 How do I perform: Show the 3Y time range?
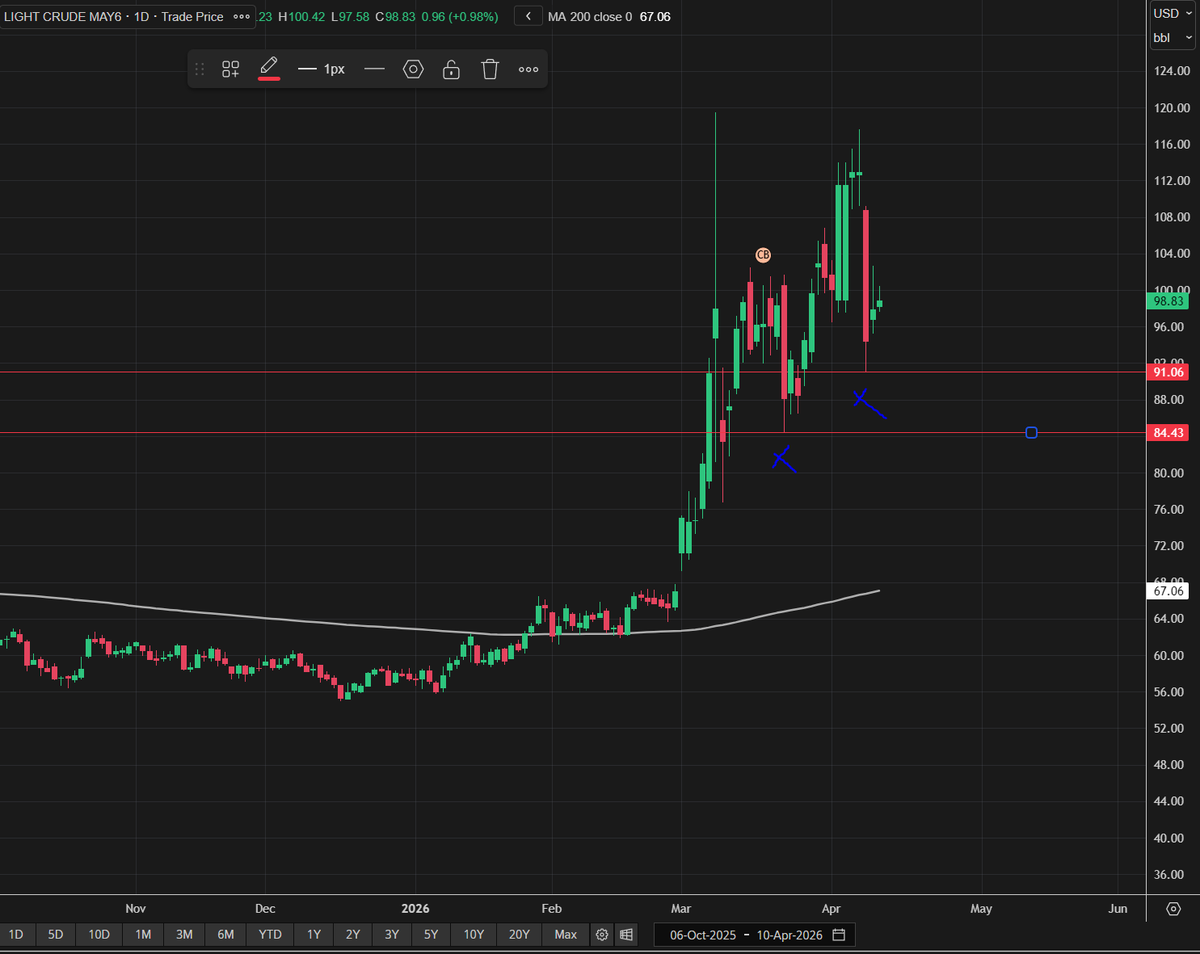tap(392, 934)
